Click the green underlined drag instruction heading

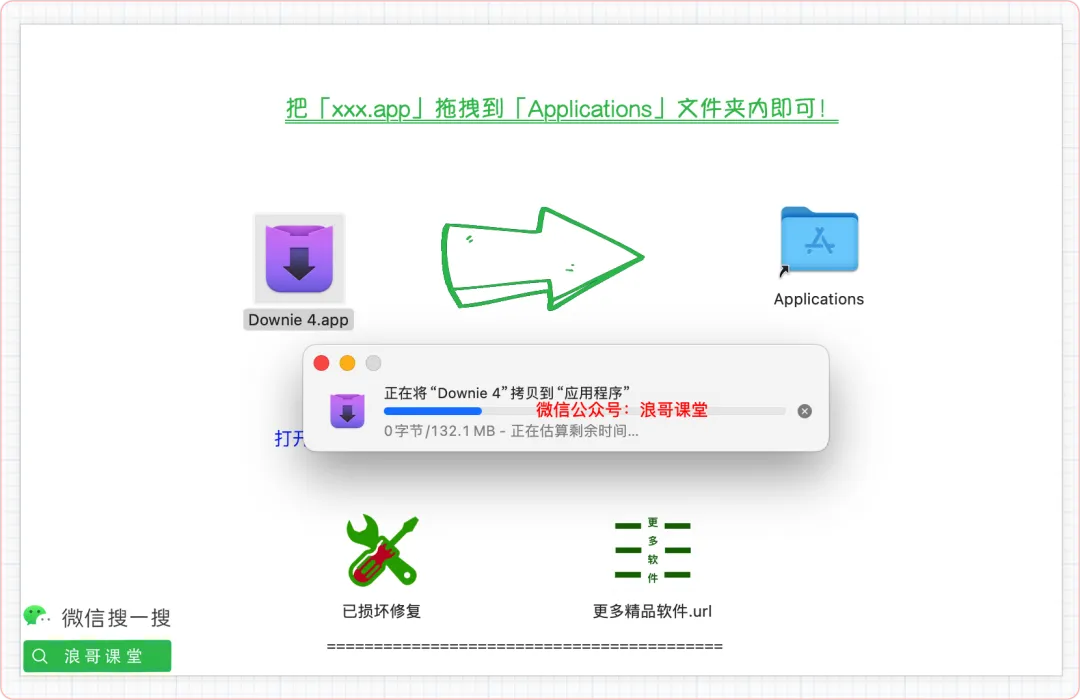coord(561,109)
